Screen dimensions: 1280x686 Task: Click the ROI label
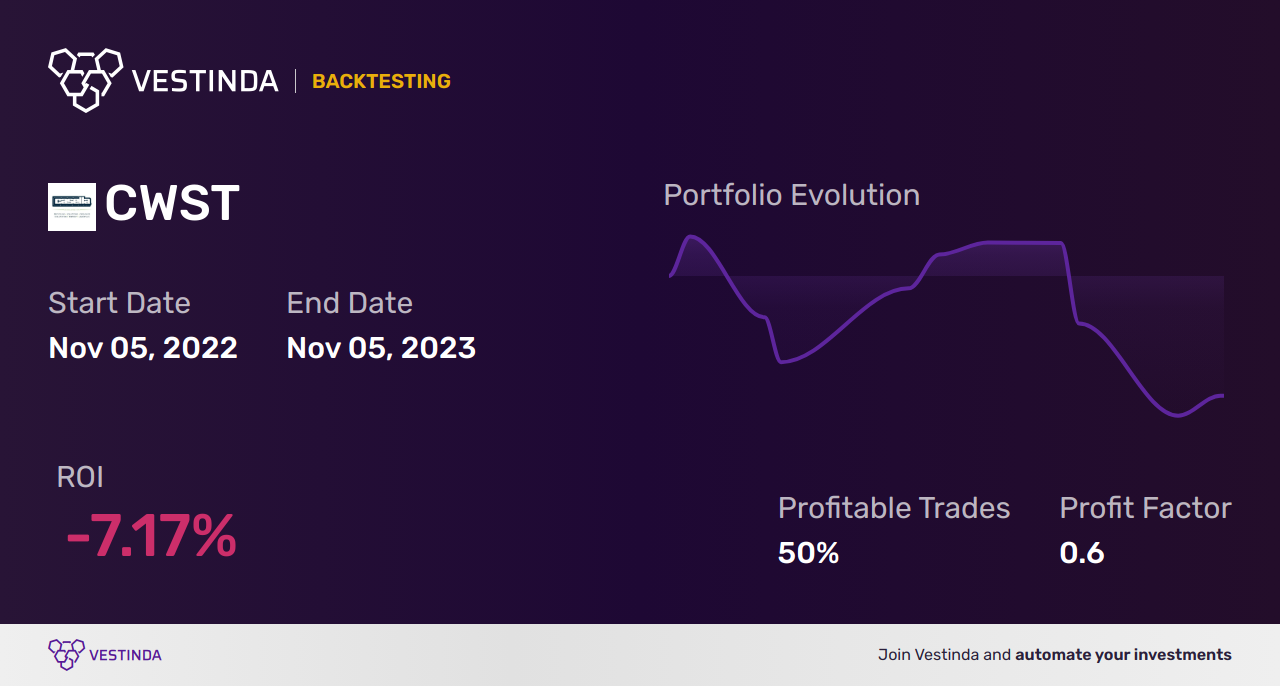80,477
